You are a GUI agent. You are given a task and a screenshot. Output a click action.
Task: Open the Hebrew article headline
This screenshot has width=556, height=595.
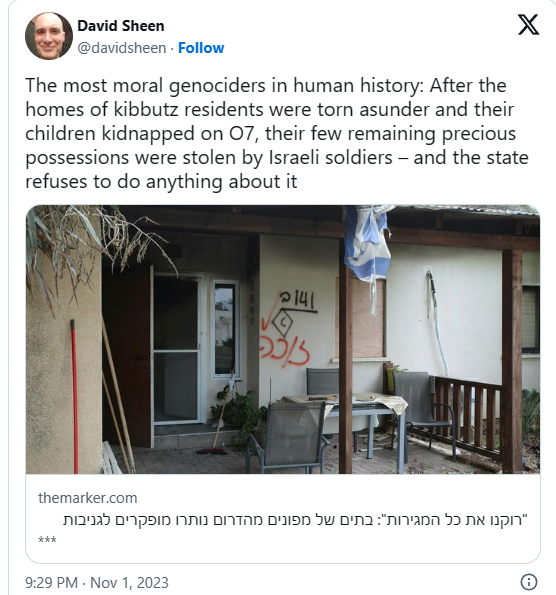coord(295,519)
